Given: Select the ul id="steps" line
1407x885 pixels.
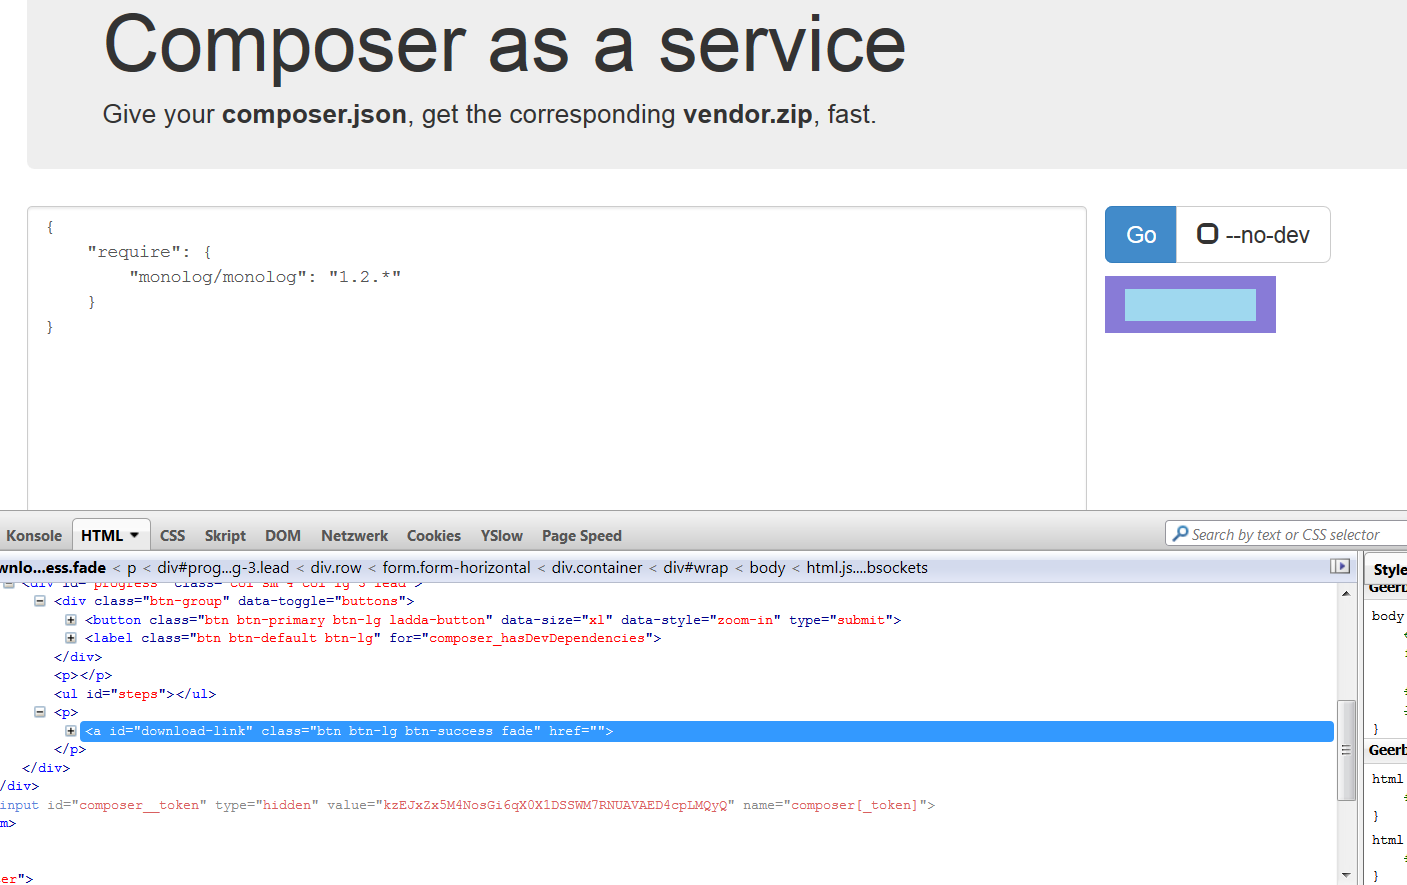Looking at the screenshot, I should [x=135, y=694].
